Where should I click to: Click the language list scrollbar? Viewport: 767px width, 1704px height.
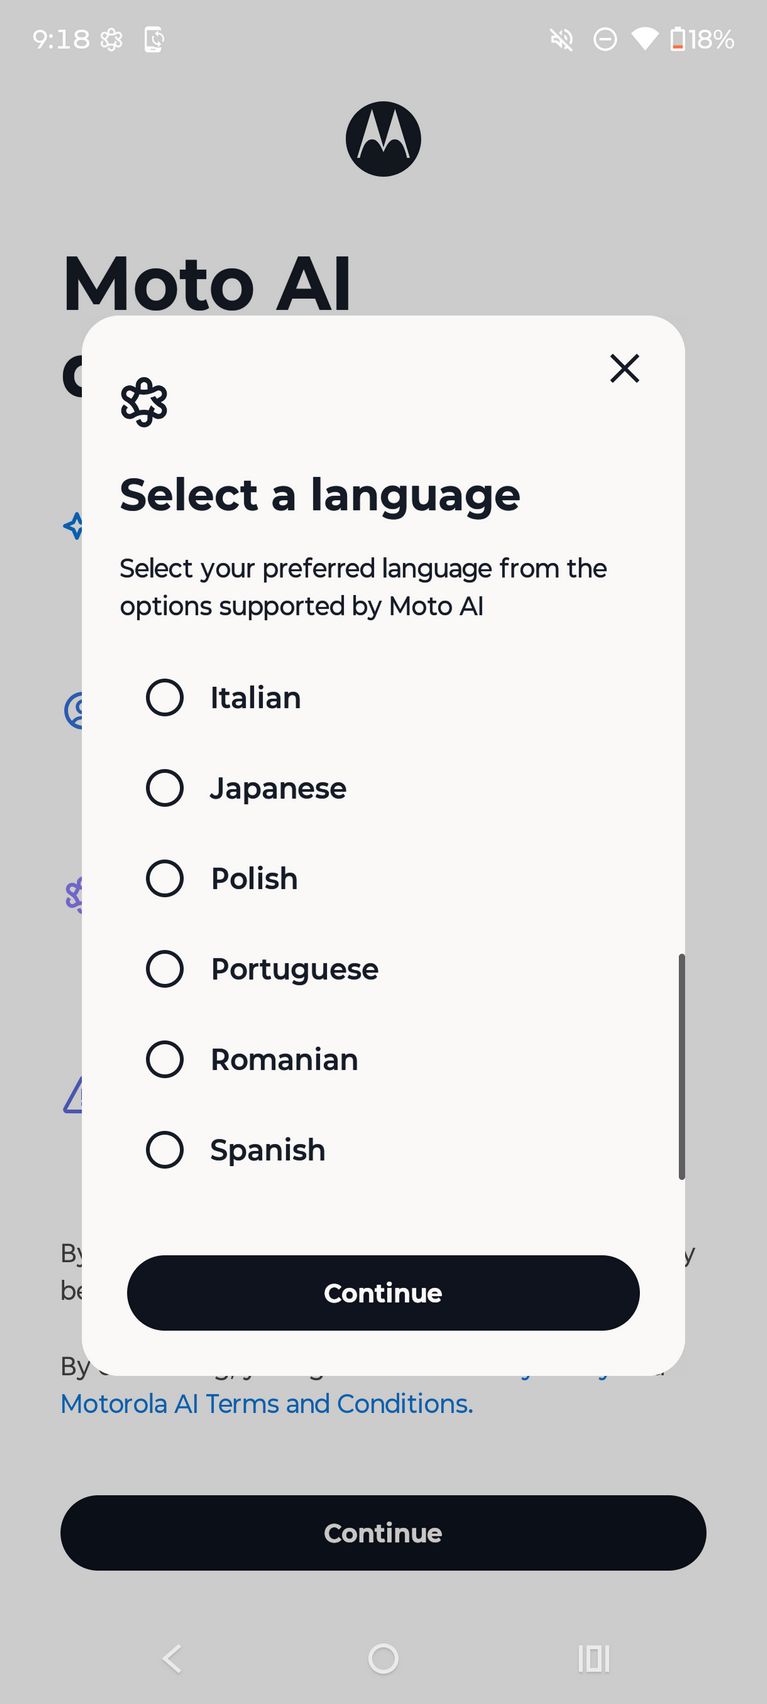[x=681, y=1066]
